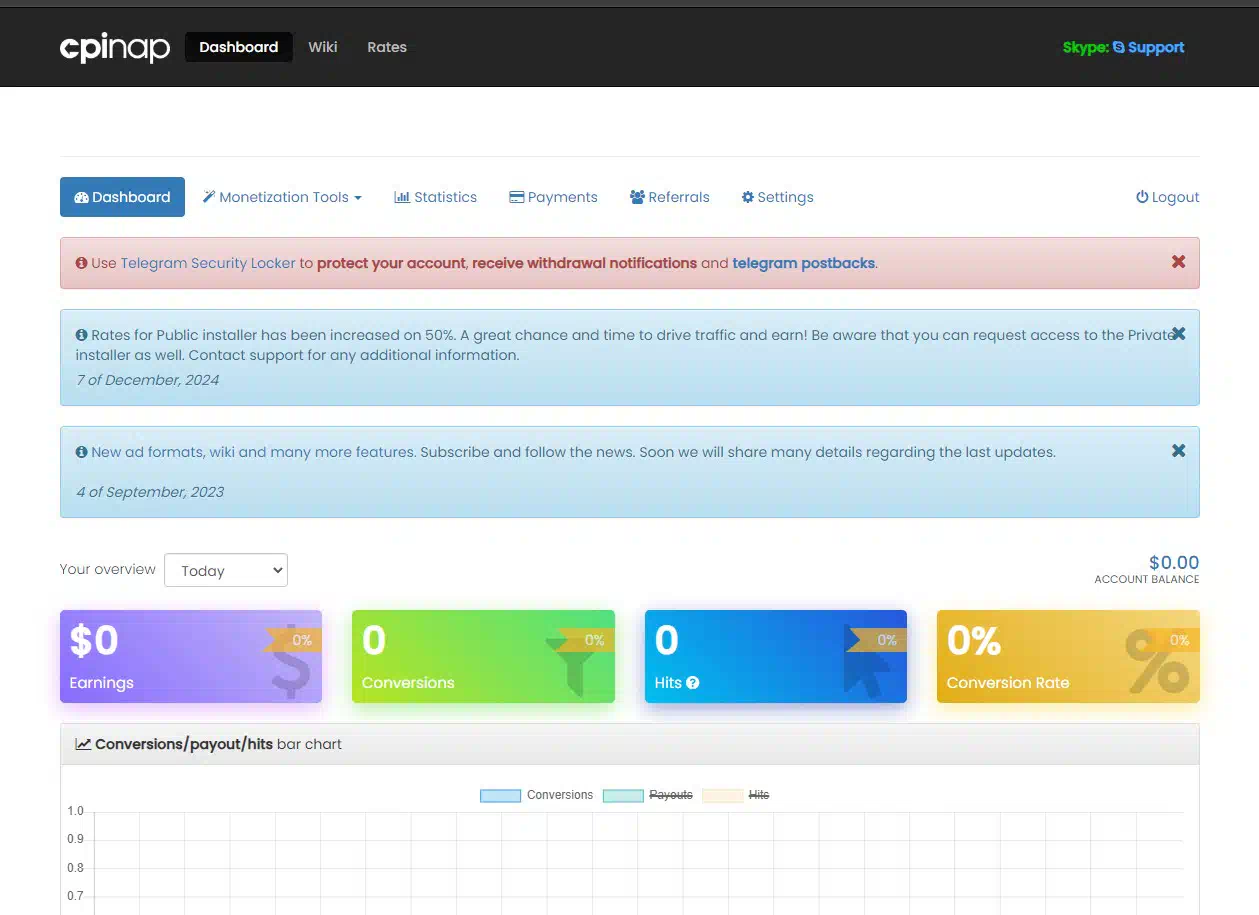This screenshot has width=1259, height=915.
Task: Click the 'Your overview' label
Action: [108, 569]
